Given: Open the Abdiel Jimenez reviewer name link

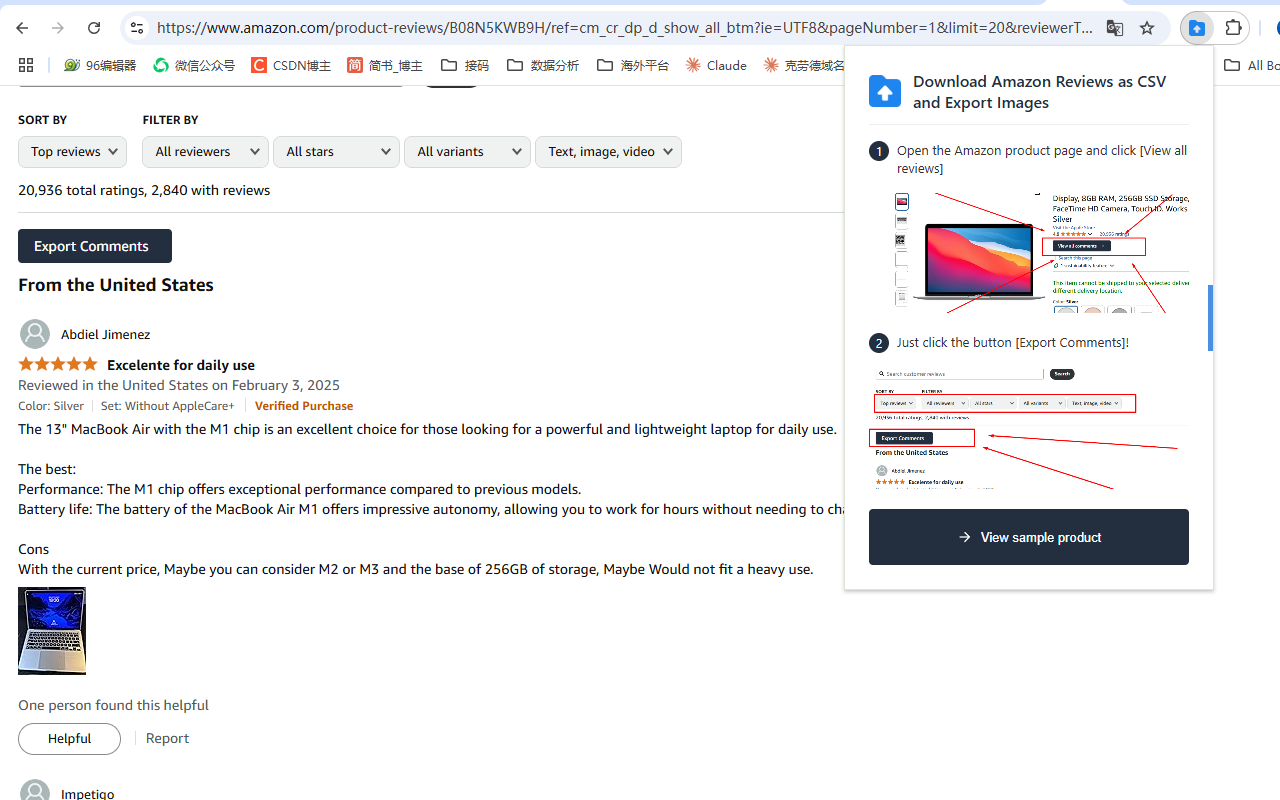Looking at the screenshot, I should [105, 334].
